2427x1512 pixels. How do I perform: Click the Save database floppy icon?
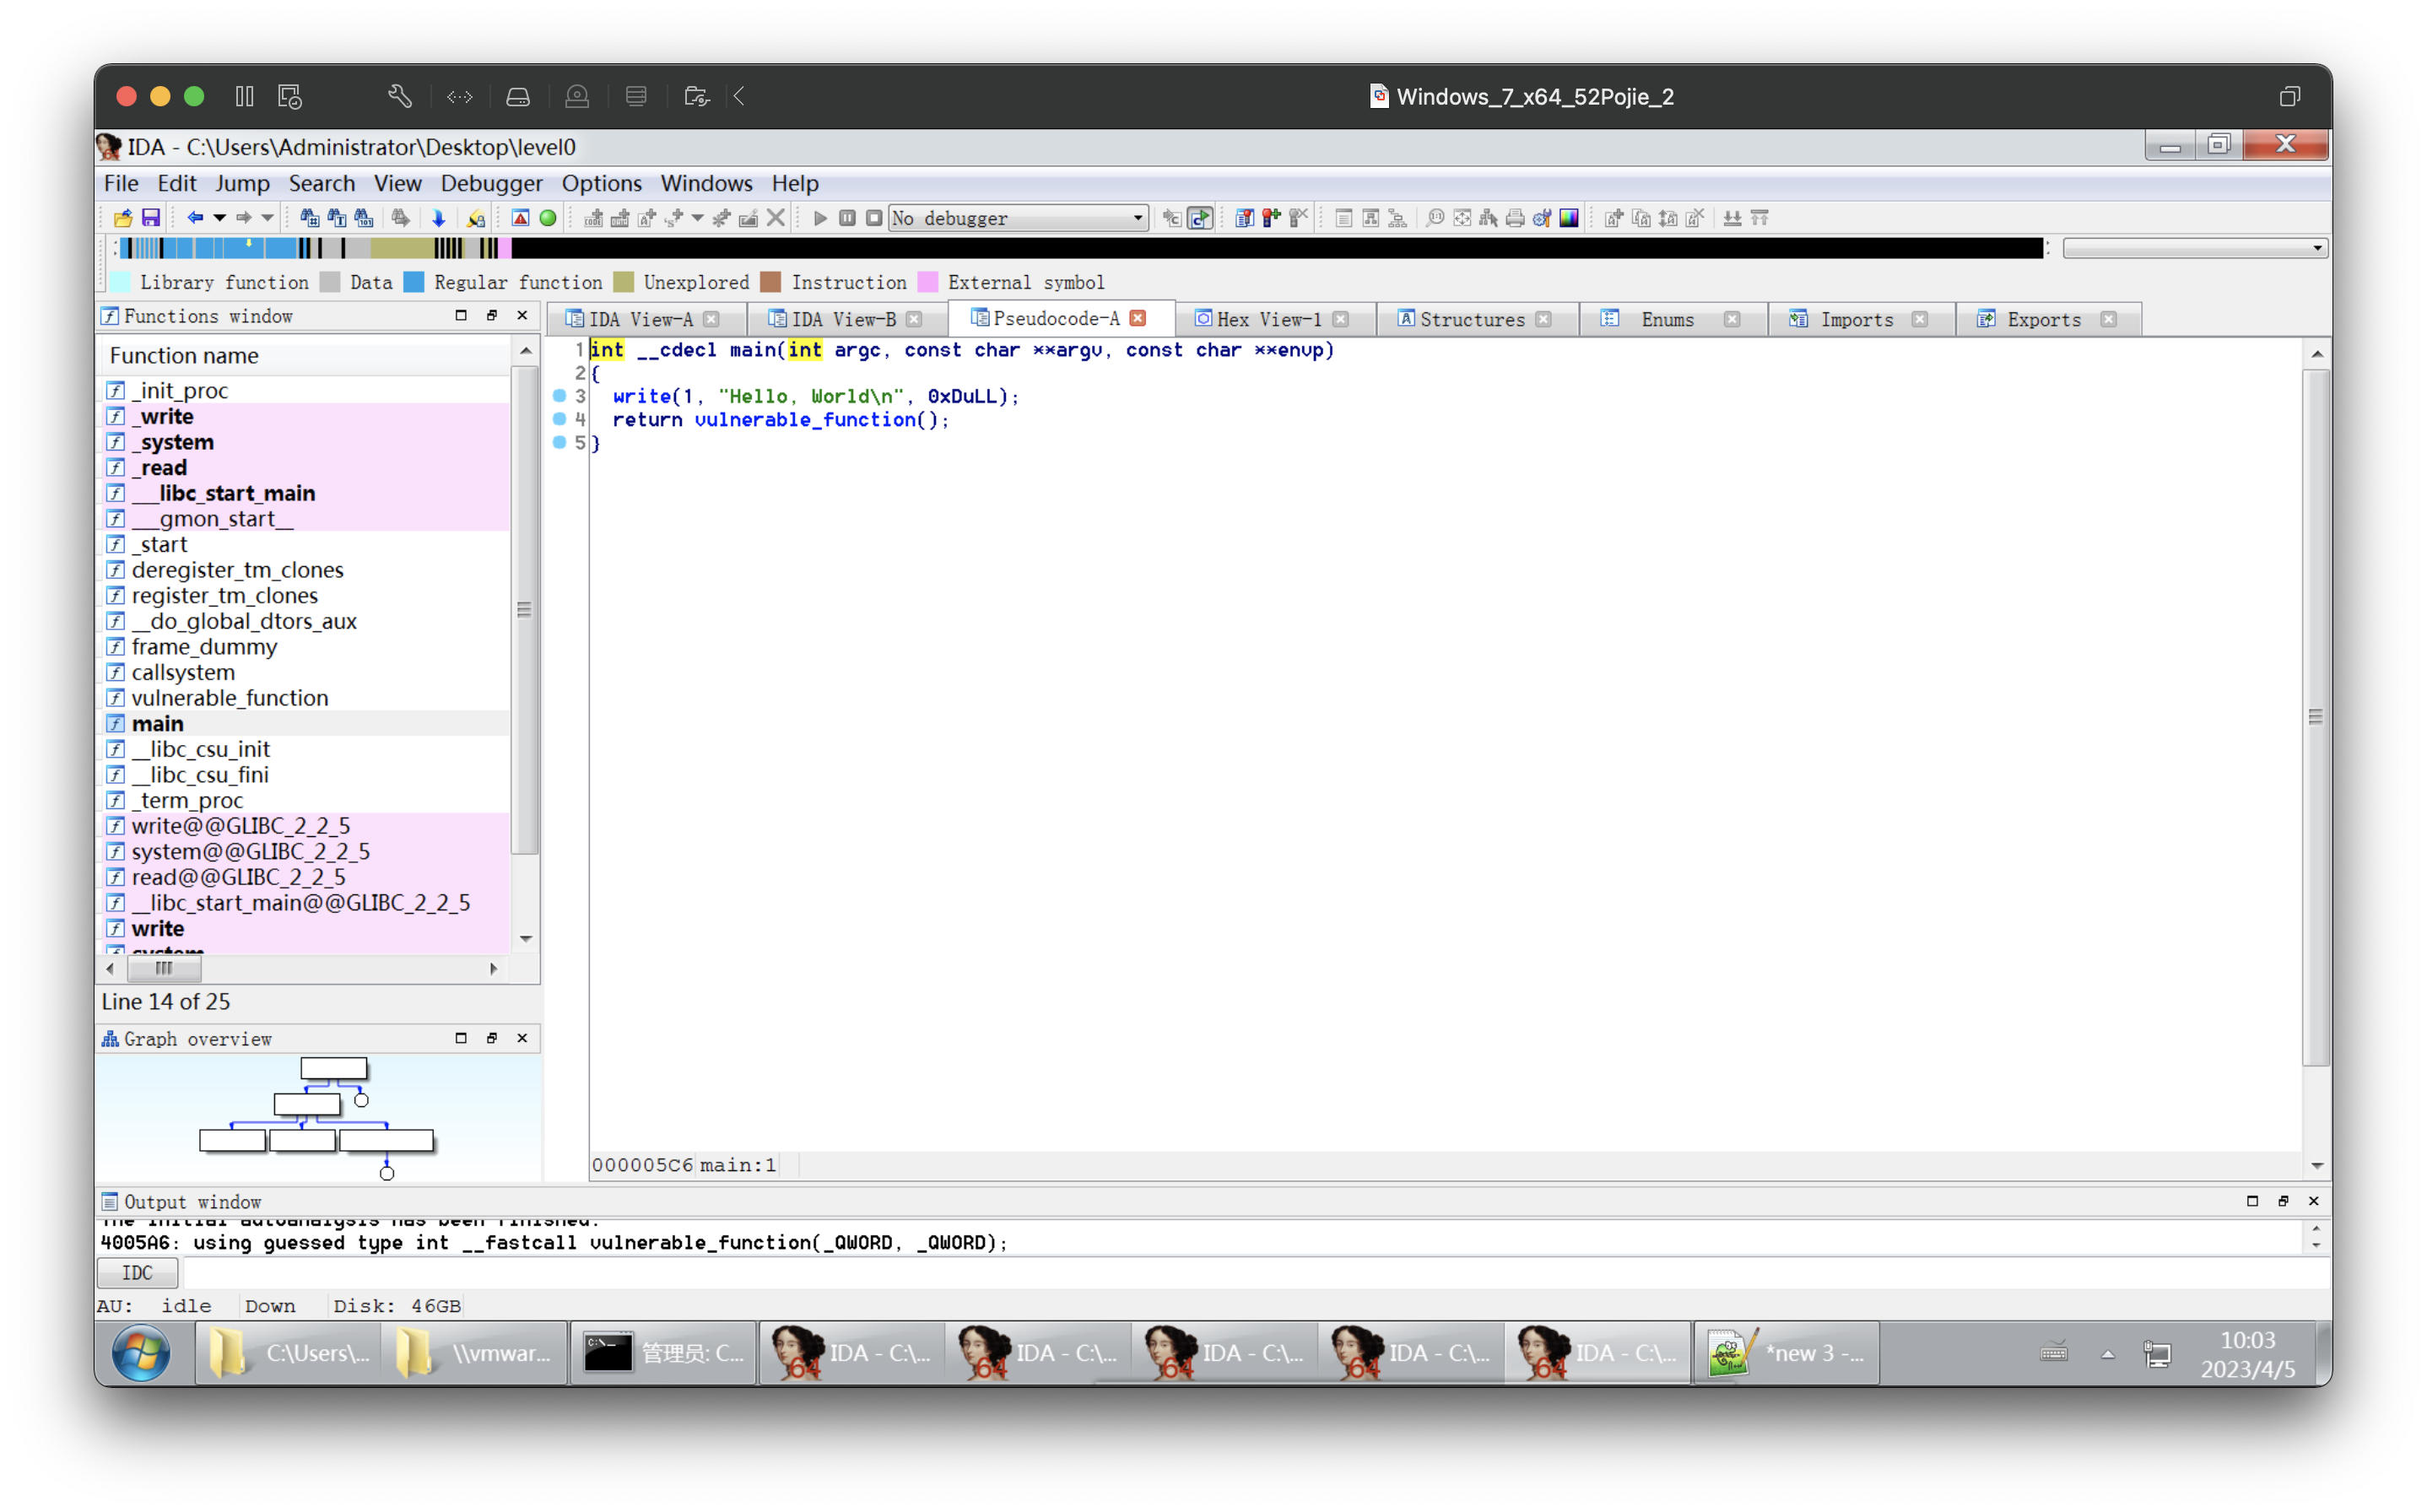click(151, 218)
